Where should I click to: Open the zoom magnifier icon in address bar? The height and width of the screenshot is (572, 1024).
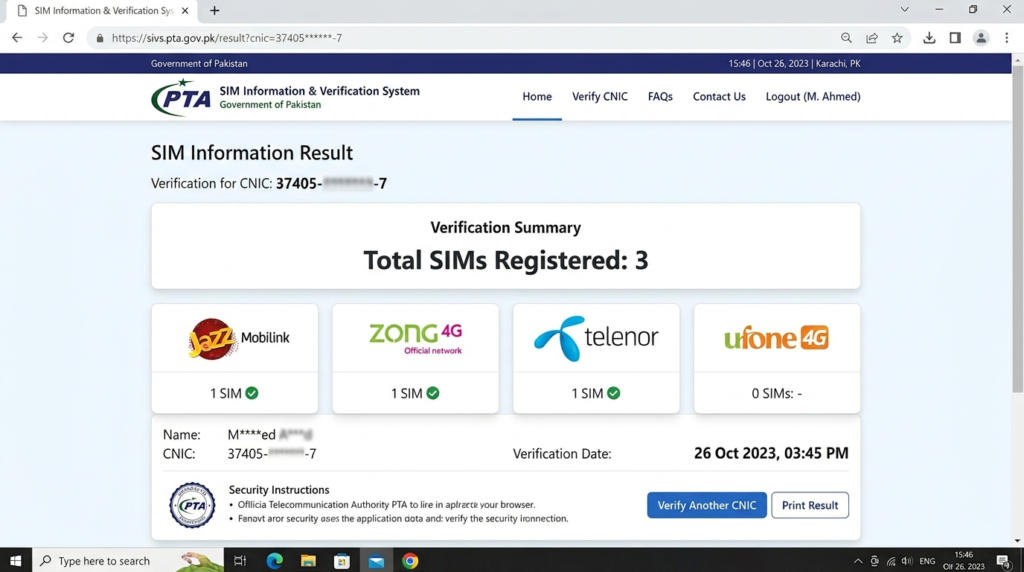point(846,38)
